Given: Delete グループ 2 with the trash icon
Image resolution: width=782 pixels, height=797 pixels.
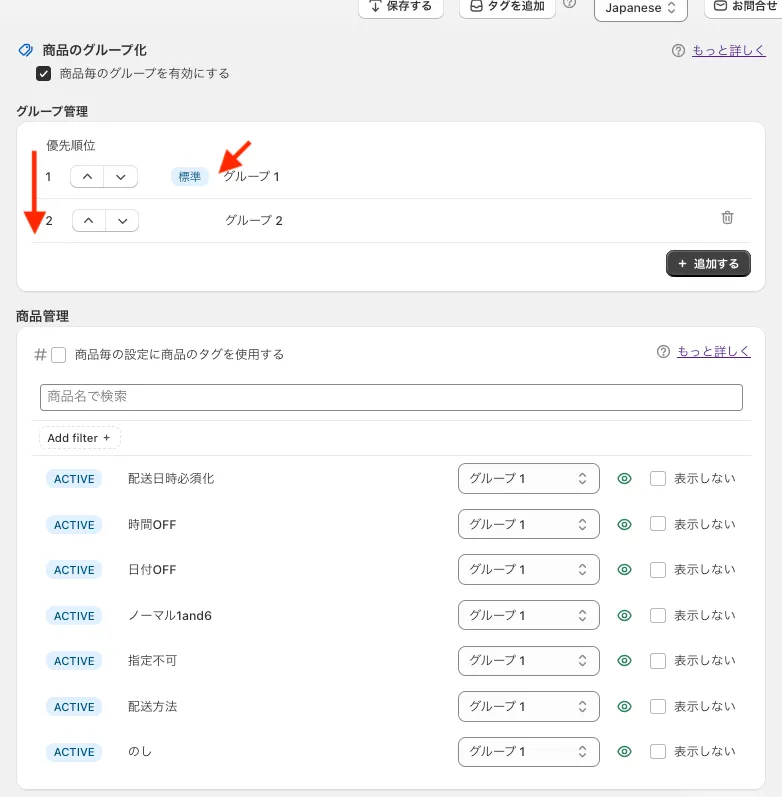Looking at the screenshot, I should (727, 218).
